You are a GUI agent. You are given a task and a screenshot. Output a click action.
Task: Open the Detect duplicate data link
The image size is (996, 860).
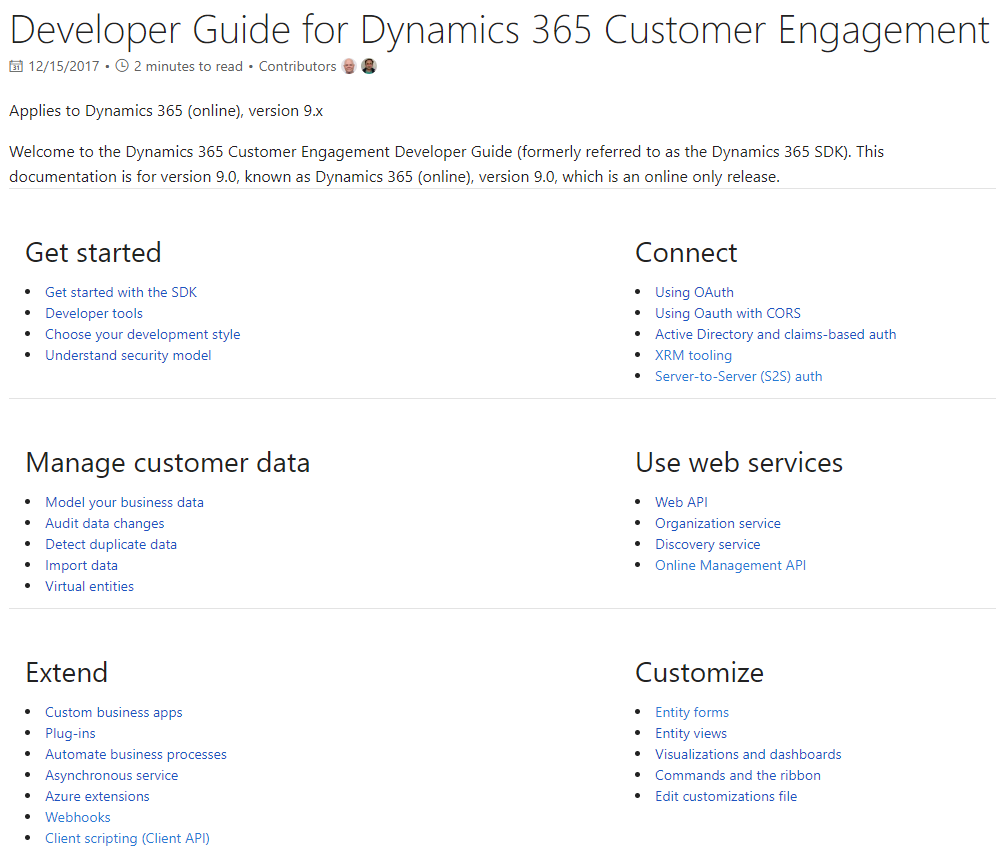(x=111, y=544)
